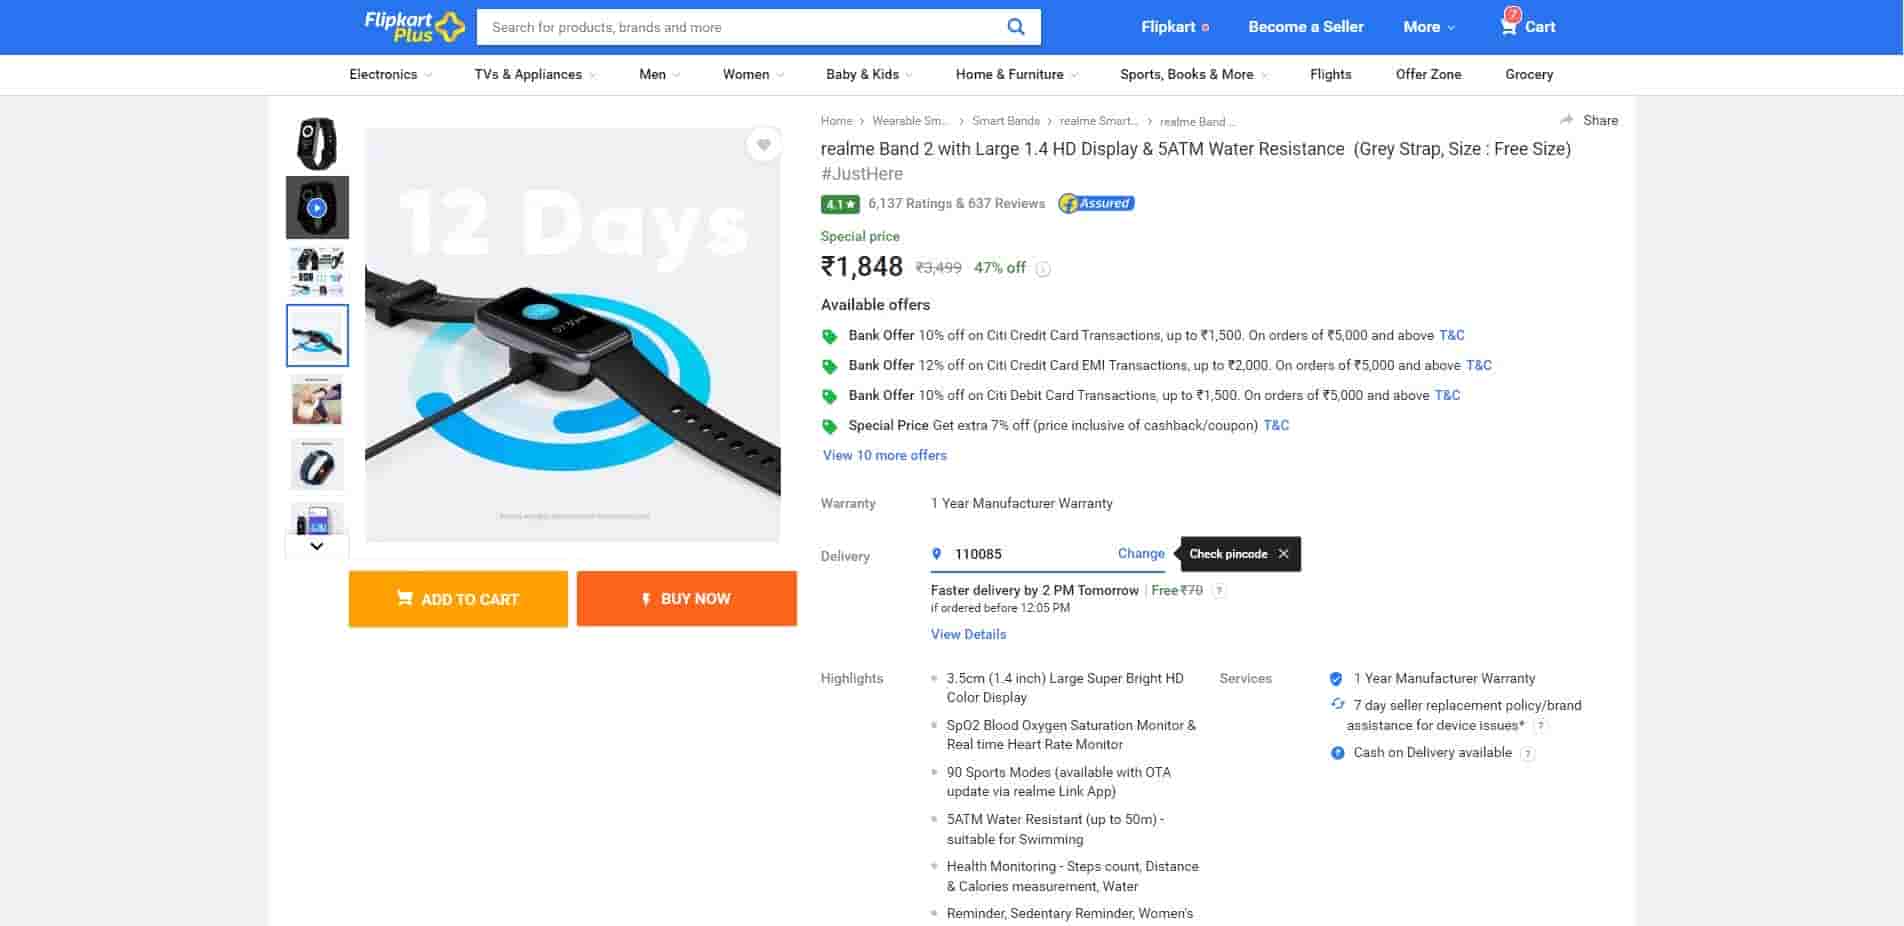The height and width of the screenshot is (926, 1904).
Task: Click the delivery charge help icon
Action: pyautogui.click(x=1219, y=591)
